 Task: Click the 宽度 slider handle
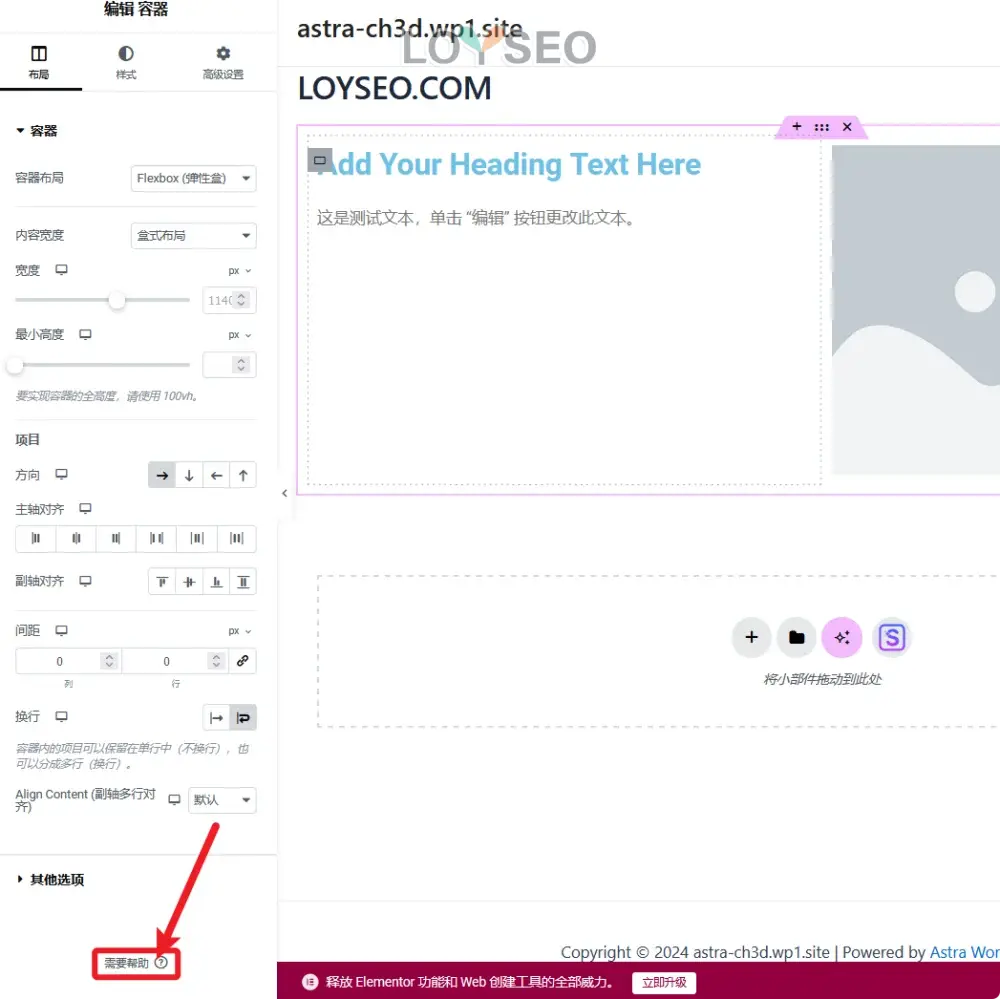pyautogui.click(x=117, y=300)
